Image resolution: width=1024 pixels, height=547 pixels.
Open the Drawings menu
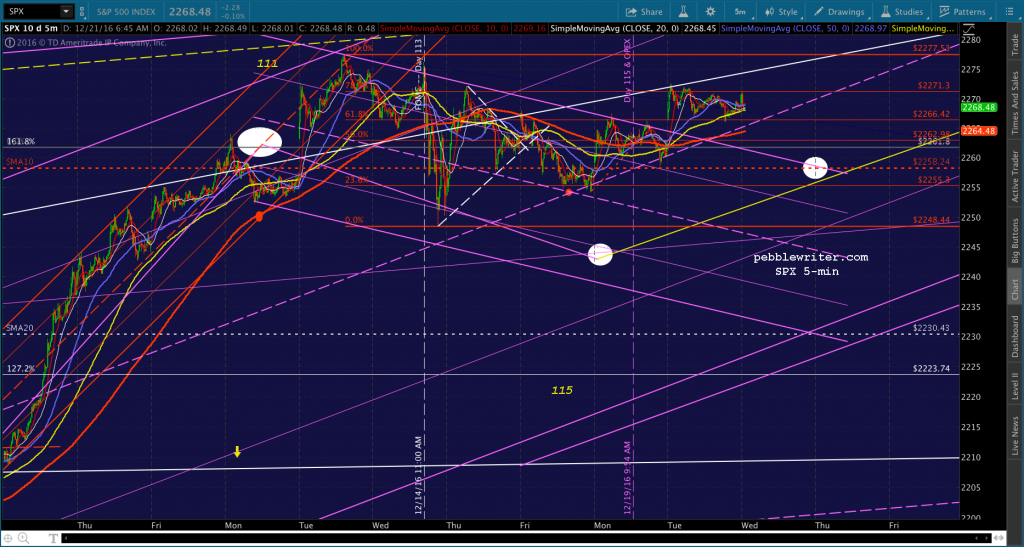[840, 12]
